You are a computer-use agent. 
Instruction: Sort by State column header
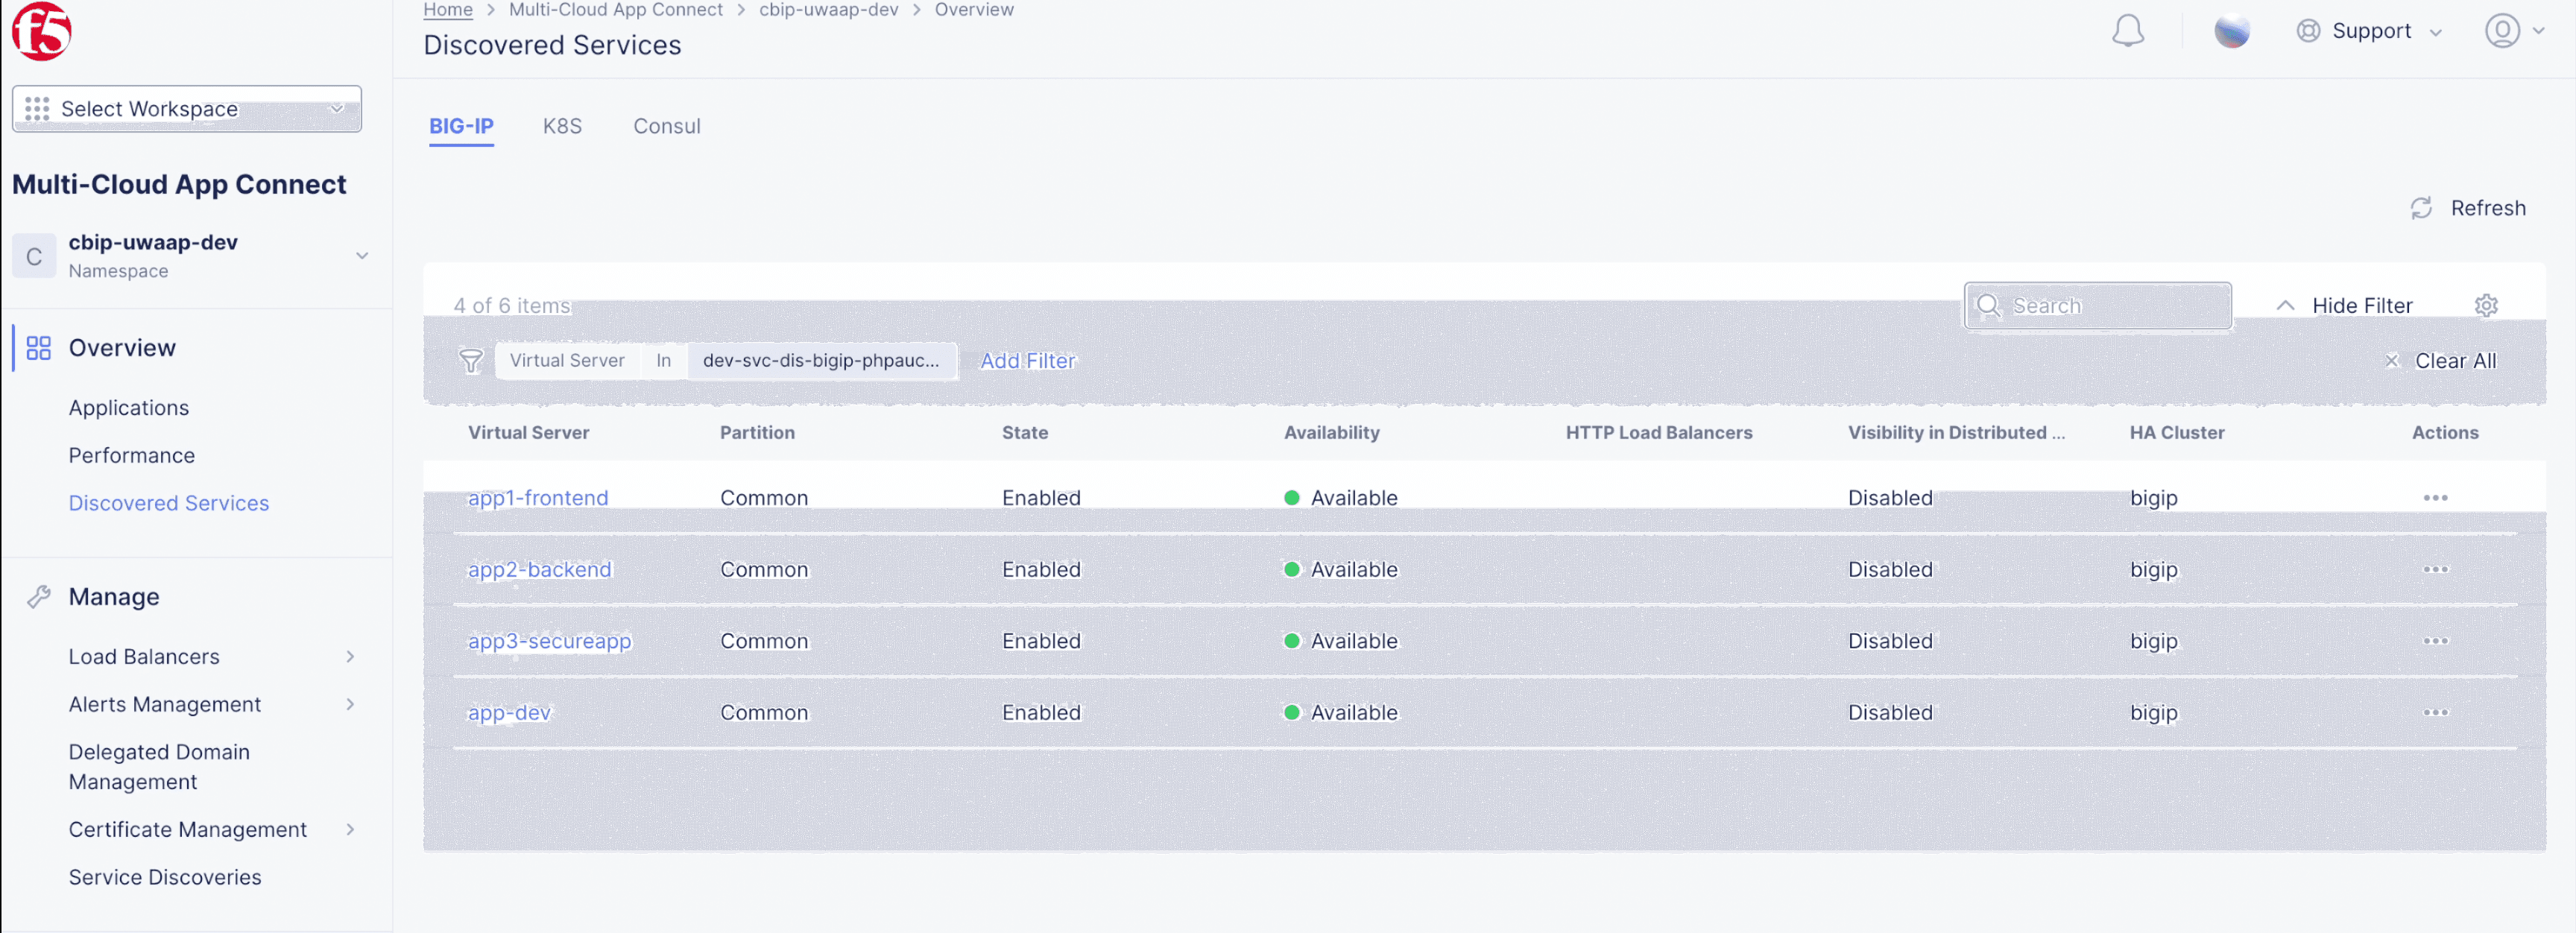click(x=1025, y=433)
